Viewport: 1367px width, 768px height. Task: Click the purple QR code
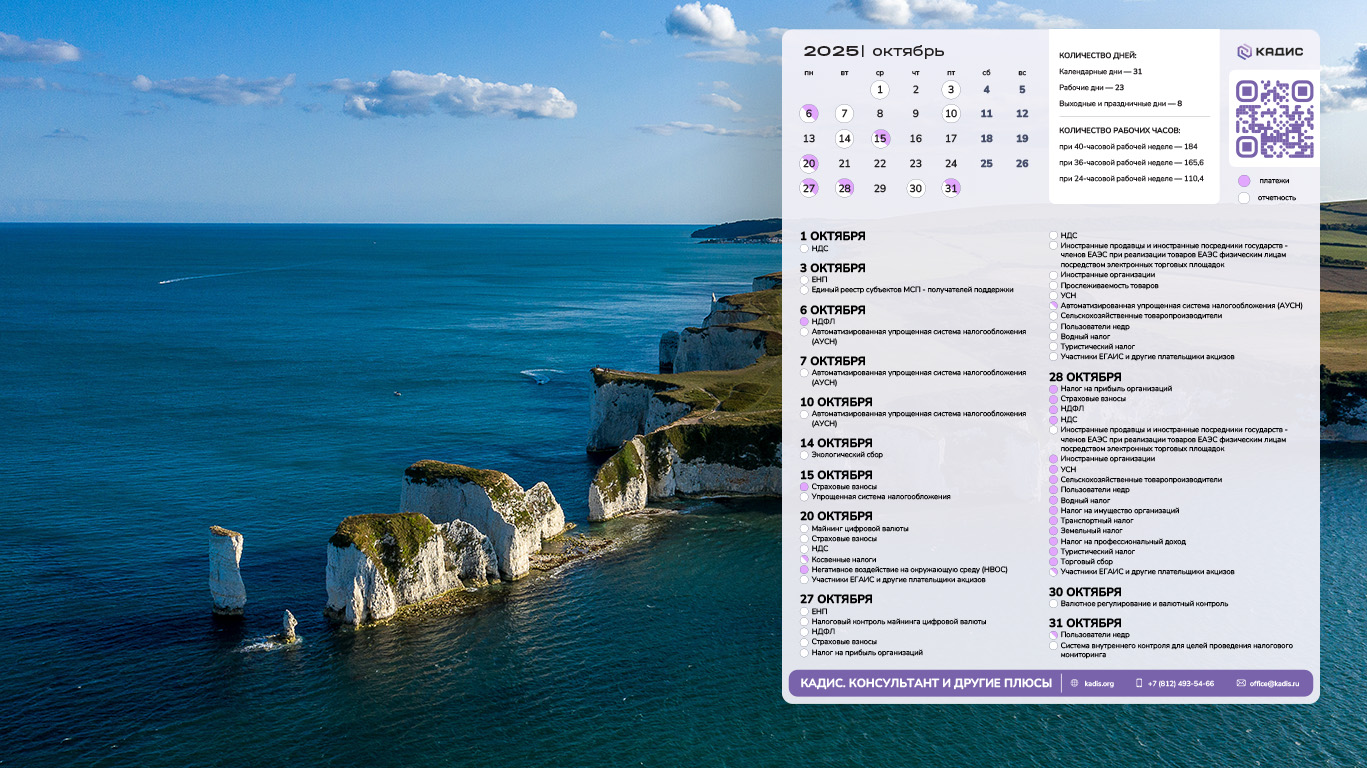pos(1274,119)
